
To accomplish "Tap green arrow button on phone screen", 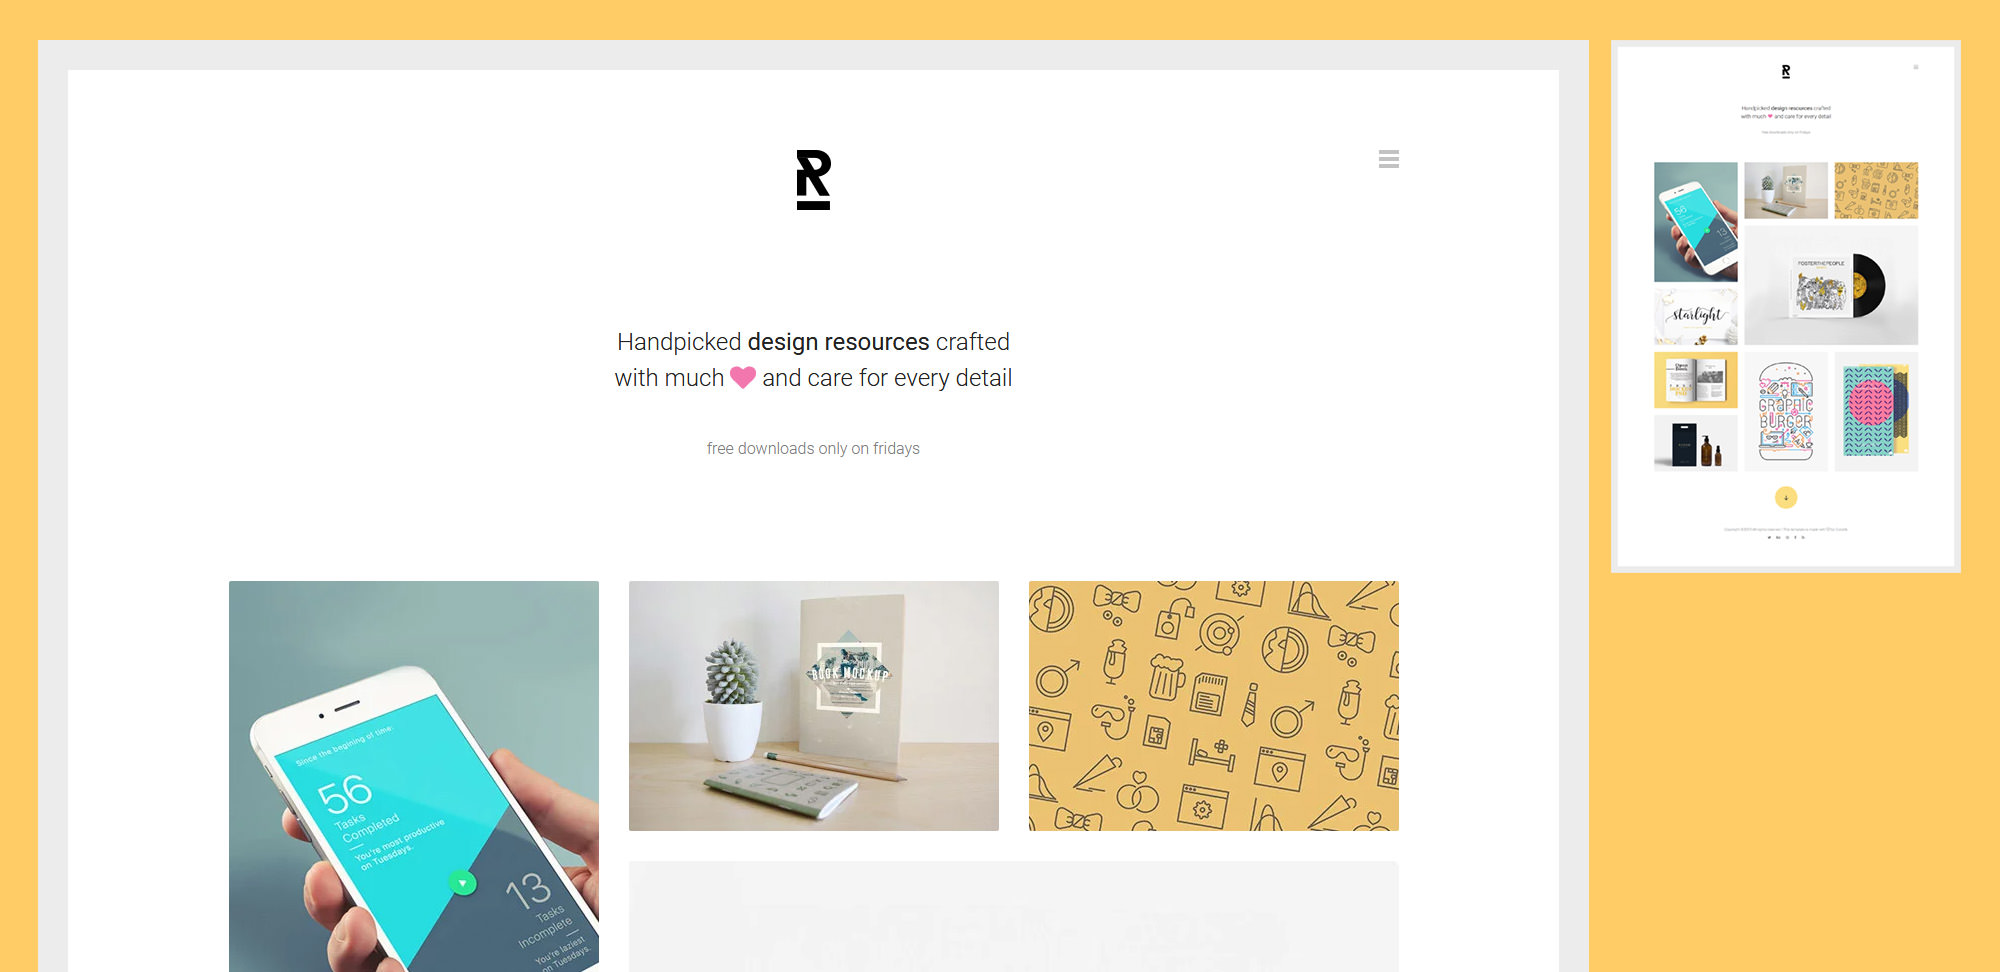I will point(462,883).
